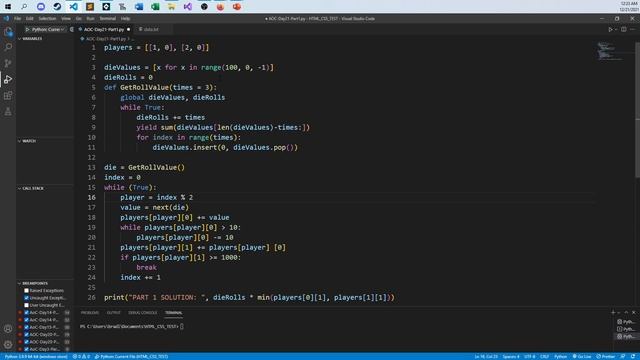Toggle first AOC-Day20 breakpoint checkbox
This screenshot has height=360, width=640.
tap(27, 335)
